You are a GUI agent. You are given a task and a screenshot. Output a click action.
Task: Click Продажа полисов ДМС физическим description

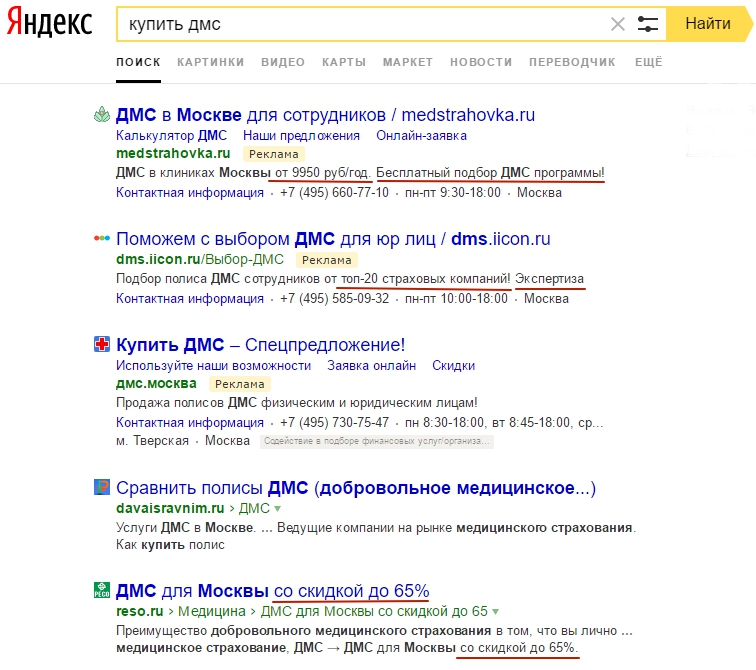(x=297, y=402)
